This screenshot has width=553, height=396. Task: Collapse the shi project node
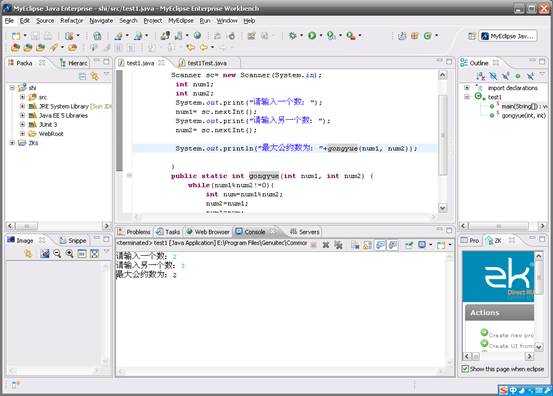12,87
